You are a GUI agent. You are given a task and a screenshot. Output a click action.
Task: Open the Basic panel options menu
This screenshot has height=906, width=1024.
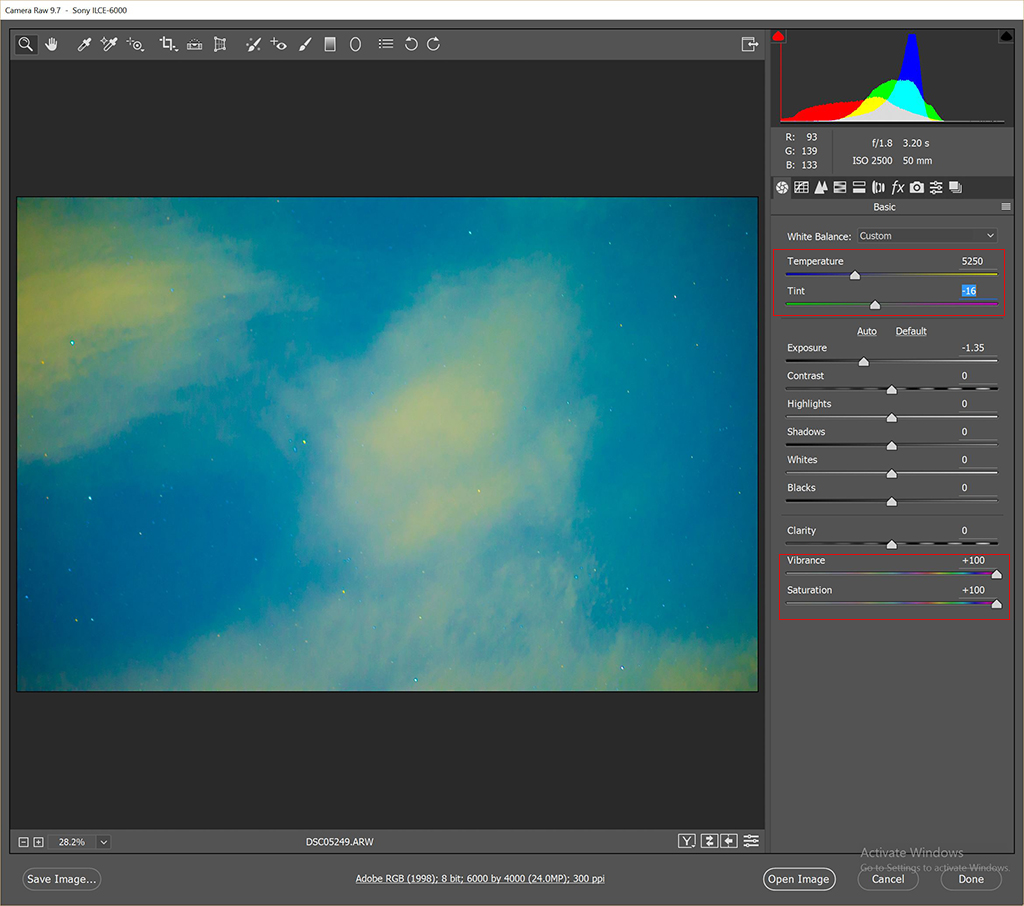[1006, 207]
